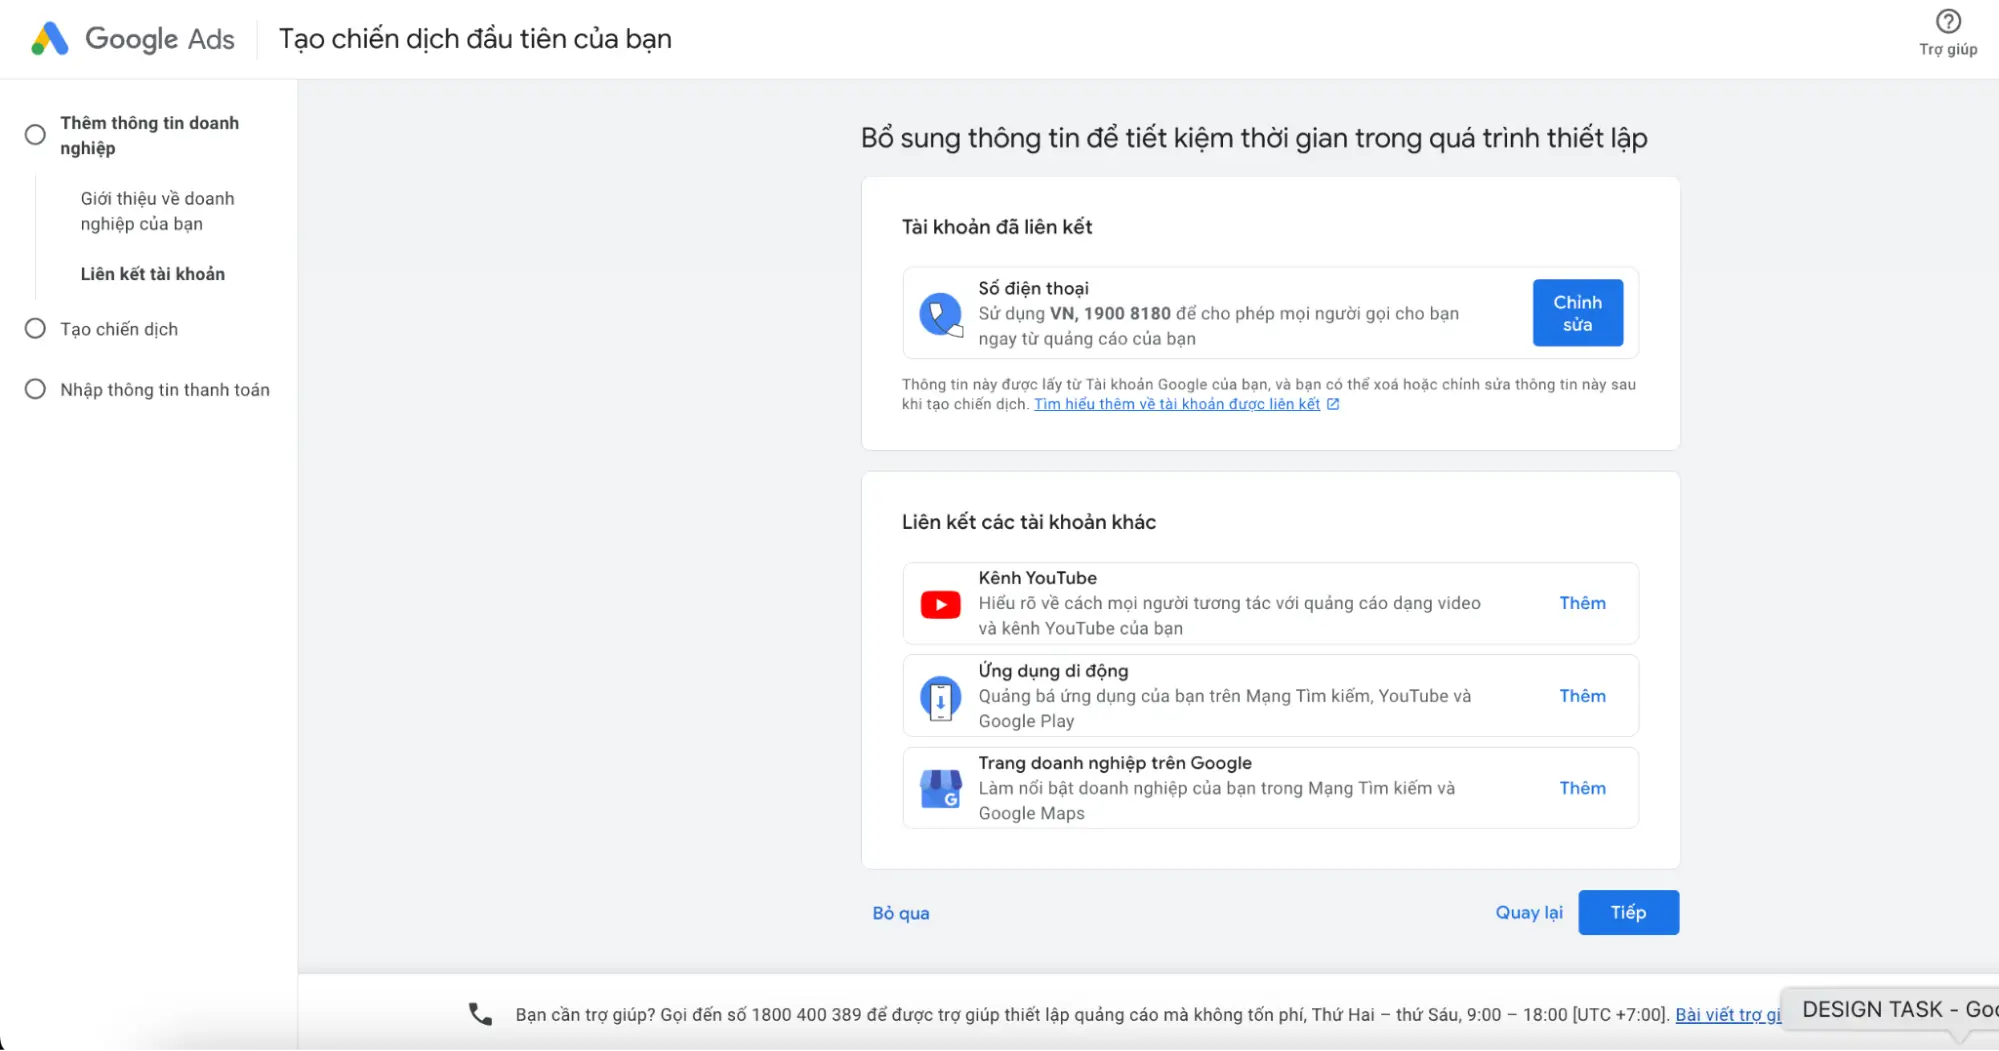Add Google Business Profile with Thêm
This screenshot has width=1999, height=1051.
point(1582,788)
